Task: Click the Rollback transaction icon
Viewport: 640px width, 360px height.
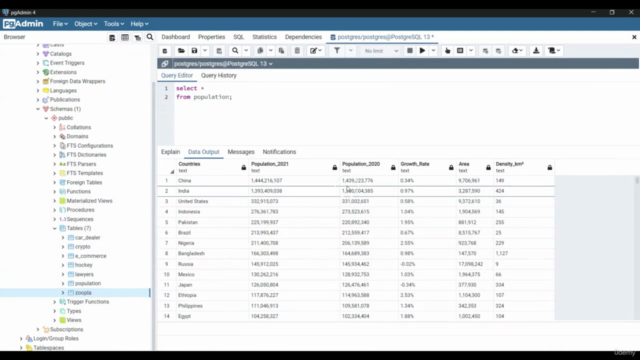Action: [x=498, y=51]
